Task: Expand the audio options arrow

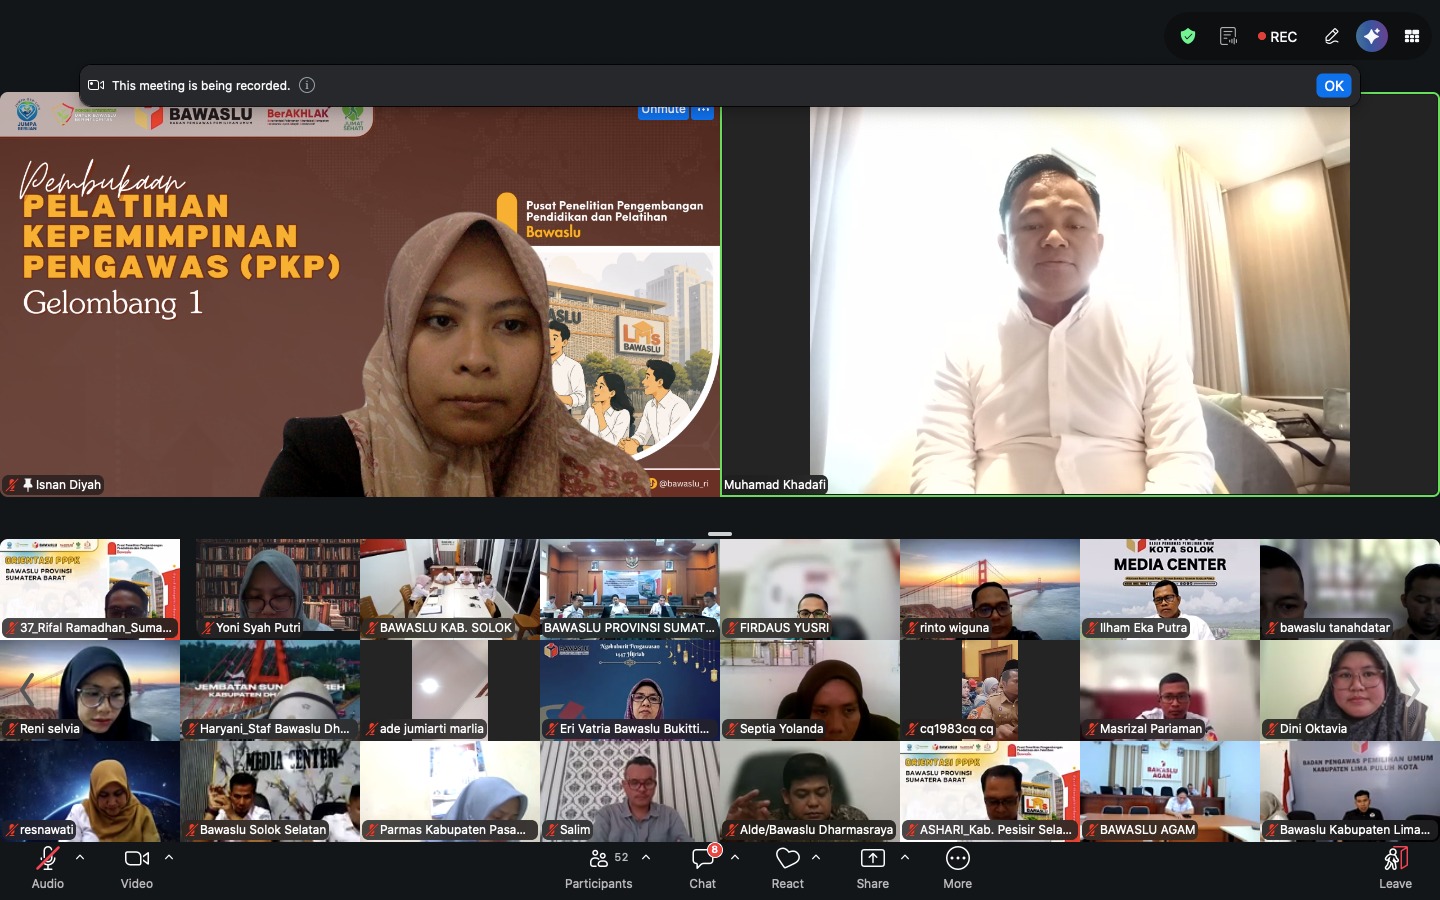Action: pos(80,858)
